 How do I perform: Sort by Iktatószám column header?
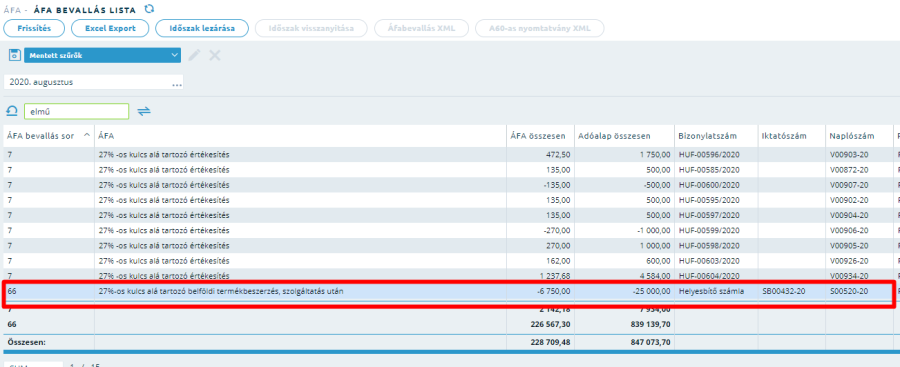[x=792, y=136]
